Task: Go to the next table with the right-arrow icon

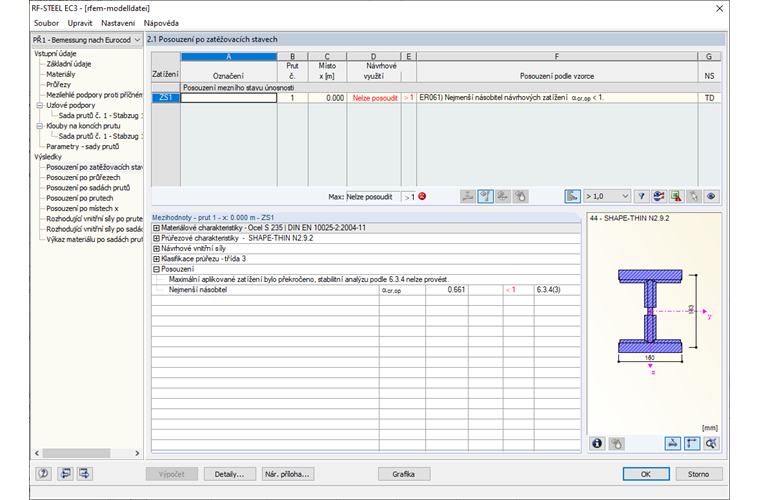Action: tap(84, 473)
